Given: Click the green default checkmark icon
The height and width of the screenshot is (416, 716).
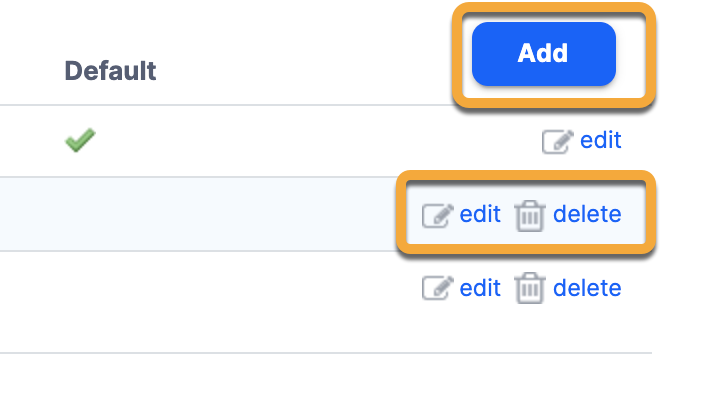Looking at the screenshot, I should 80,142.
